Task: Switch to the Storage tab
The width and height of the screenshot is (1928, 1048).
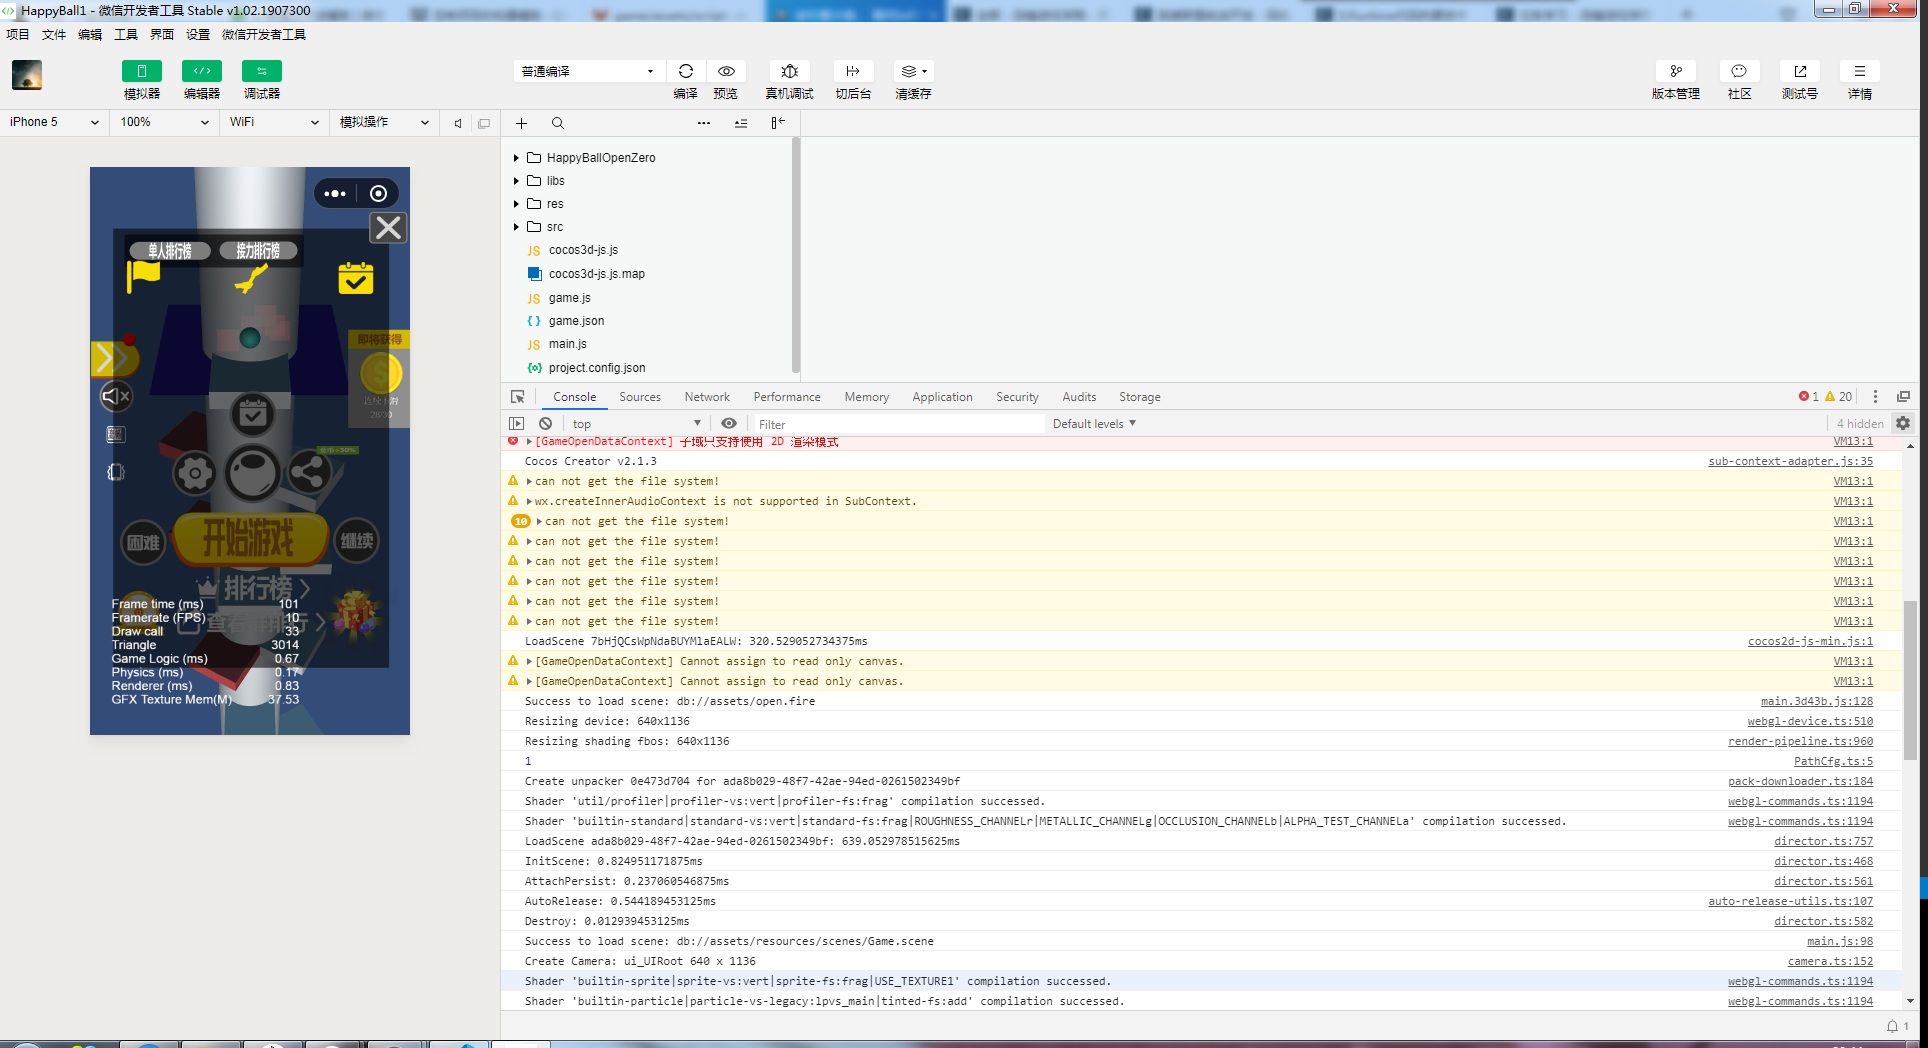Action: 1140,397
